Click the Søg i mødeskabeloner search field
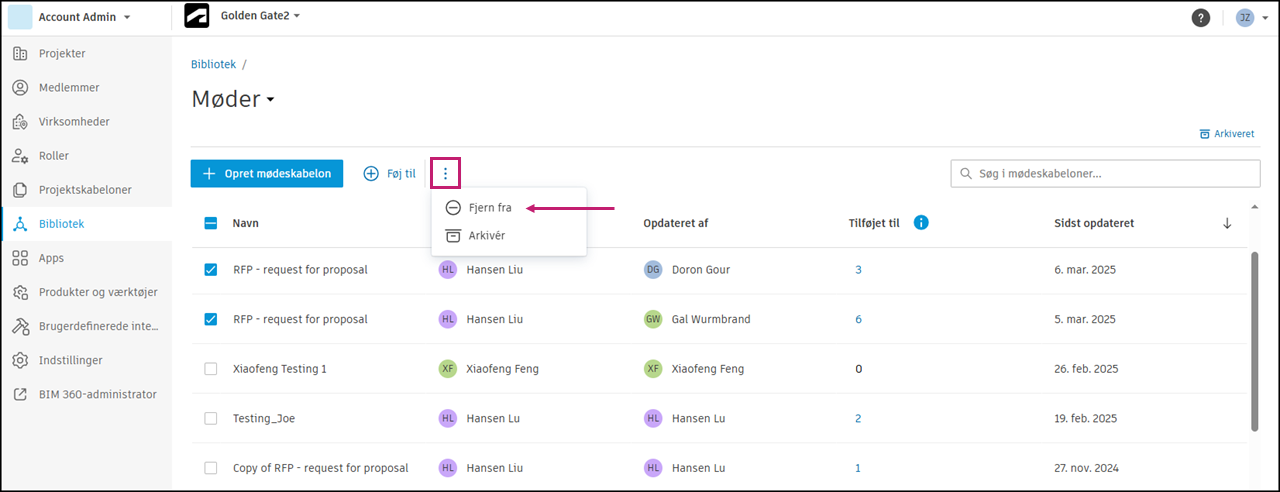Screen dimensions: 1280x492 1105,174
